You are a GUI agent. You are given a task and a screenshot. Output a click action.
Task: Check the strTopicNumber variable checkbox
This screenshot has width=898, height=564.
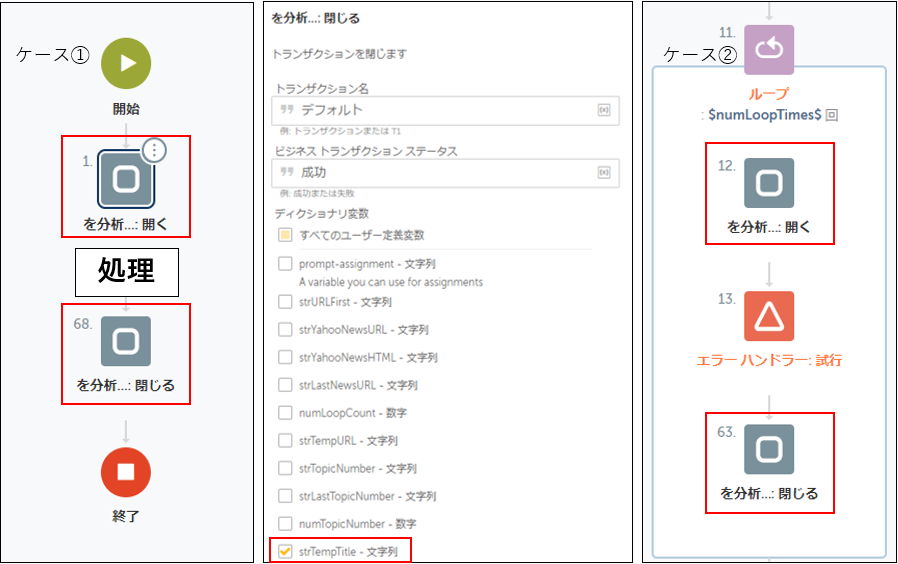(285, 468)
